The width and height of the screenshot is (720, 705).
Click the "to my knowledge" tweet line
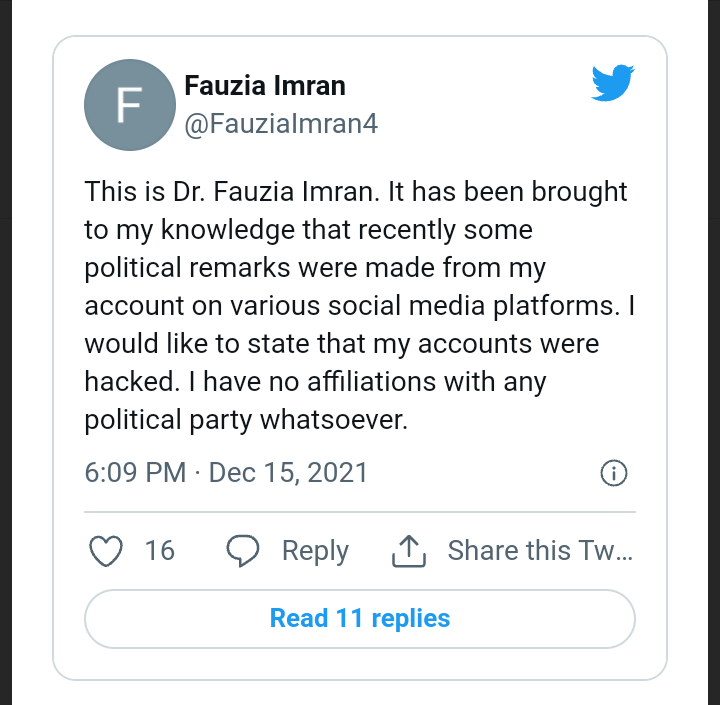(x=308, y=229)
